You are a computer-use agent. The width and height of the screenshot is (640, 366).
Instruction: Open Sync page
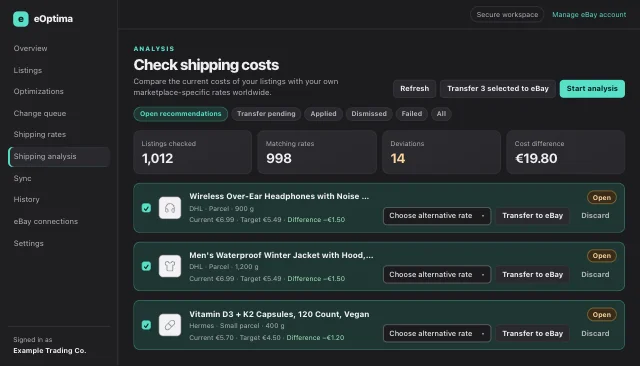[22, 178]
